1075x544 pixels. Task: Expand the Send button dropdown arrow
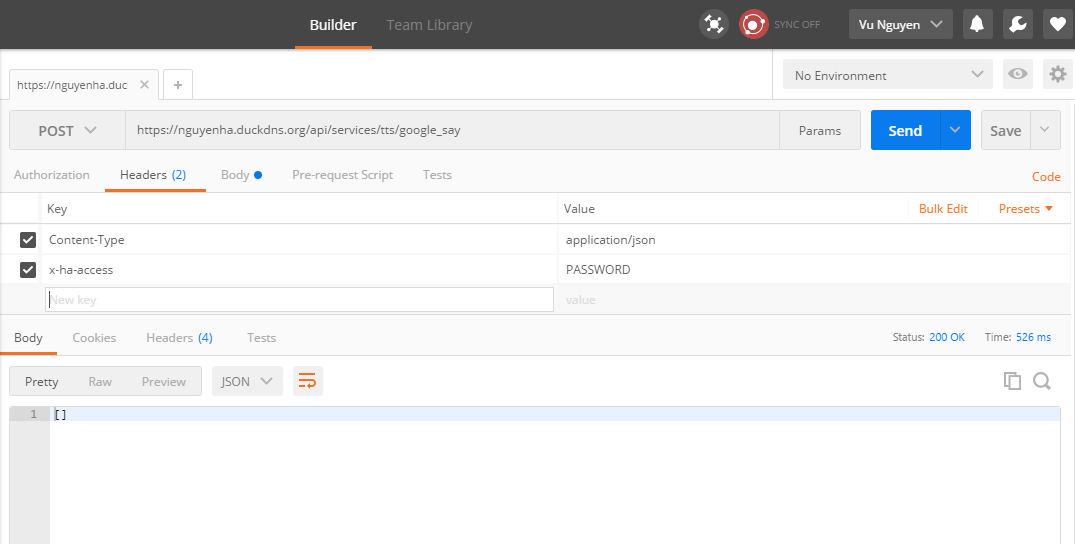pyautogui.click(x=955, y=130)
